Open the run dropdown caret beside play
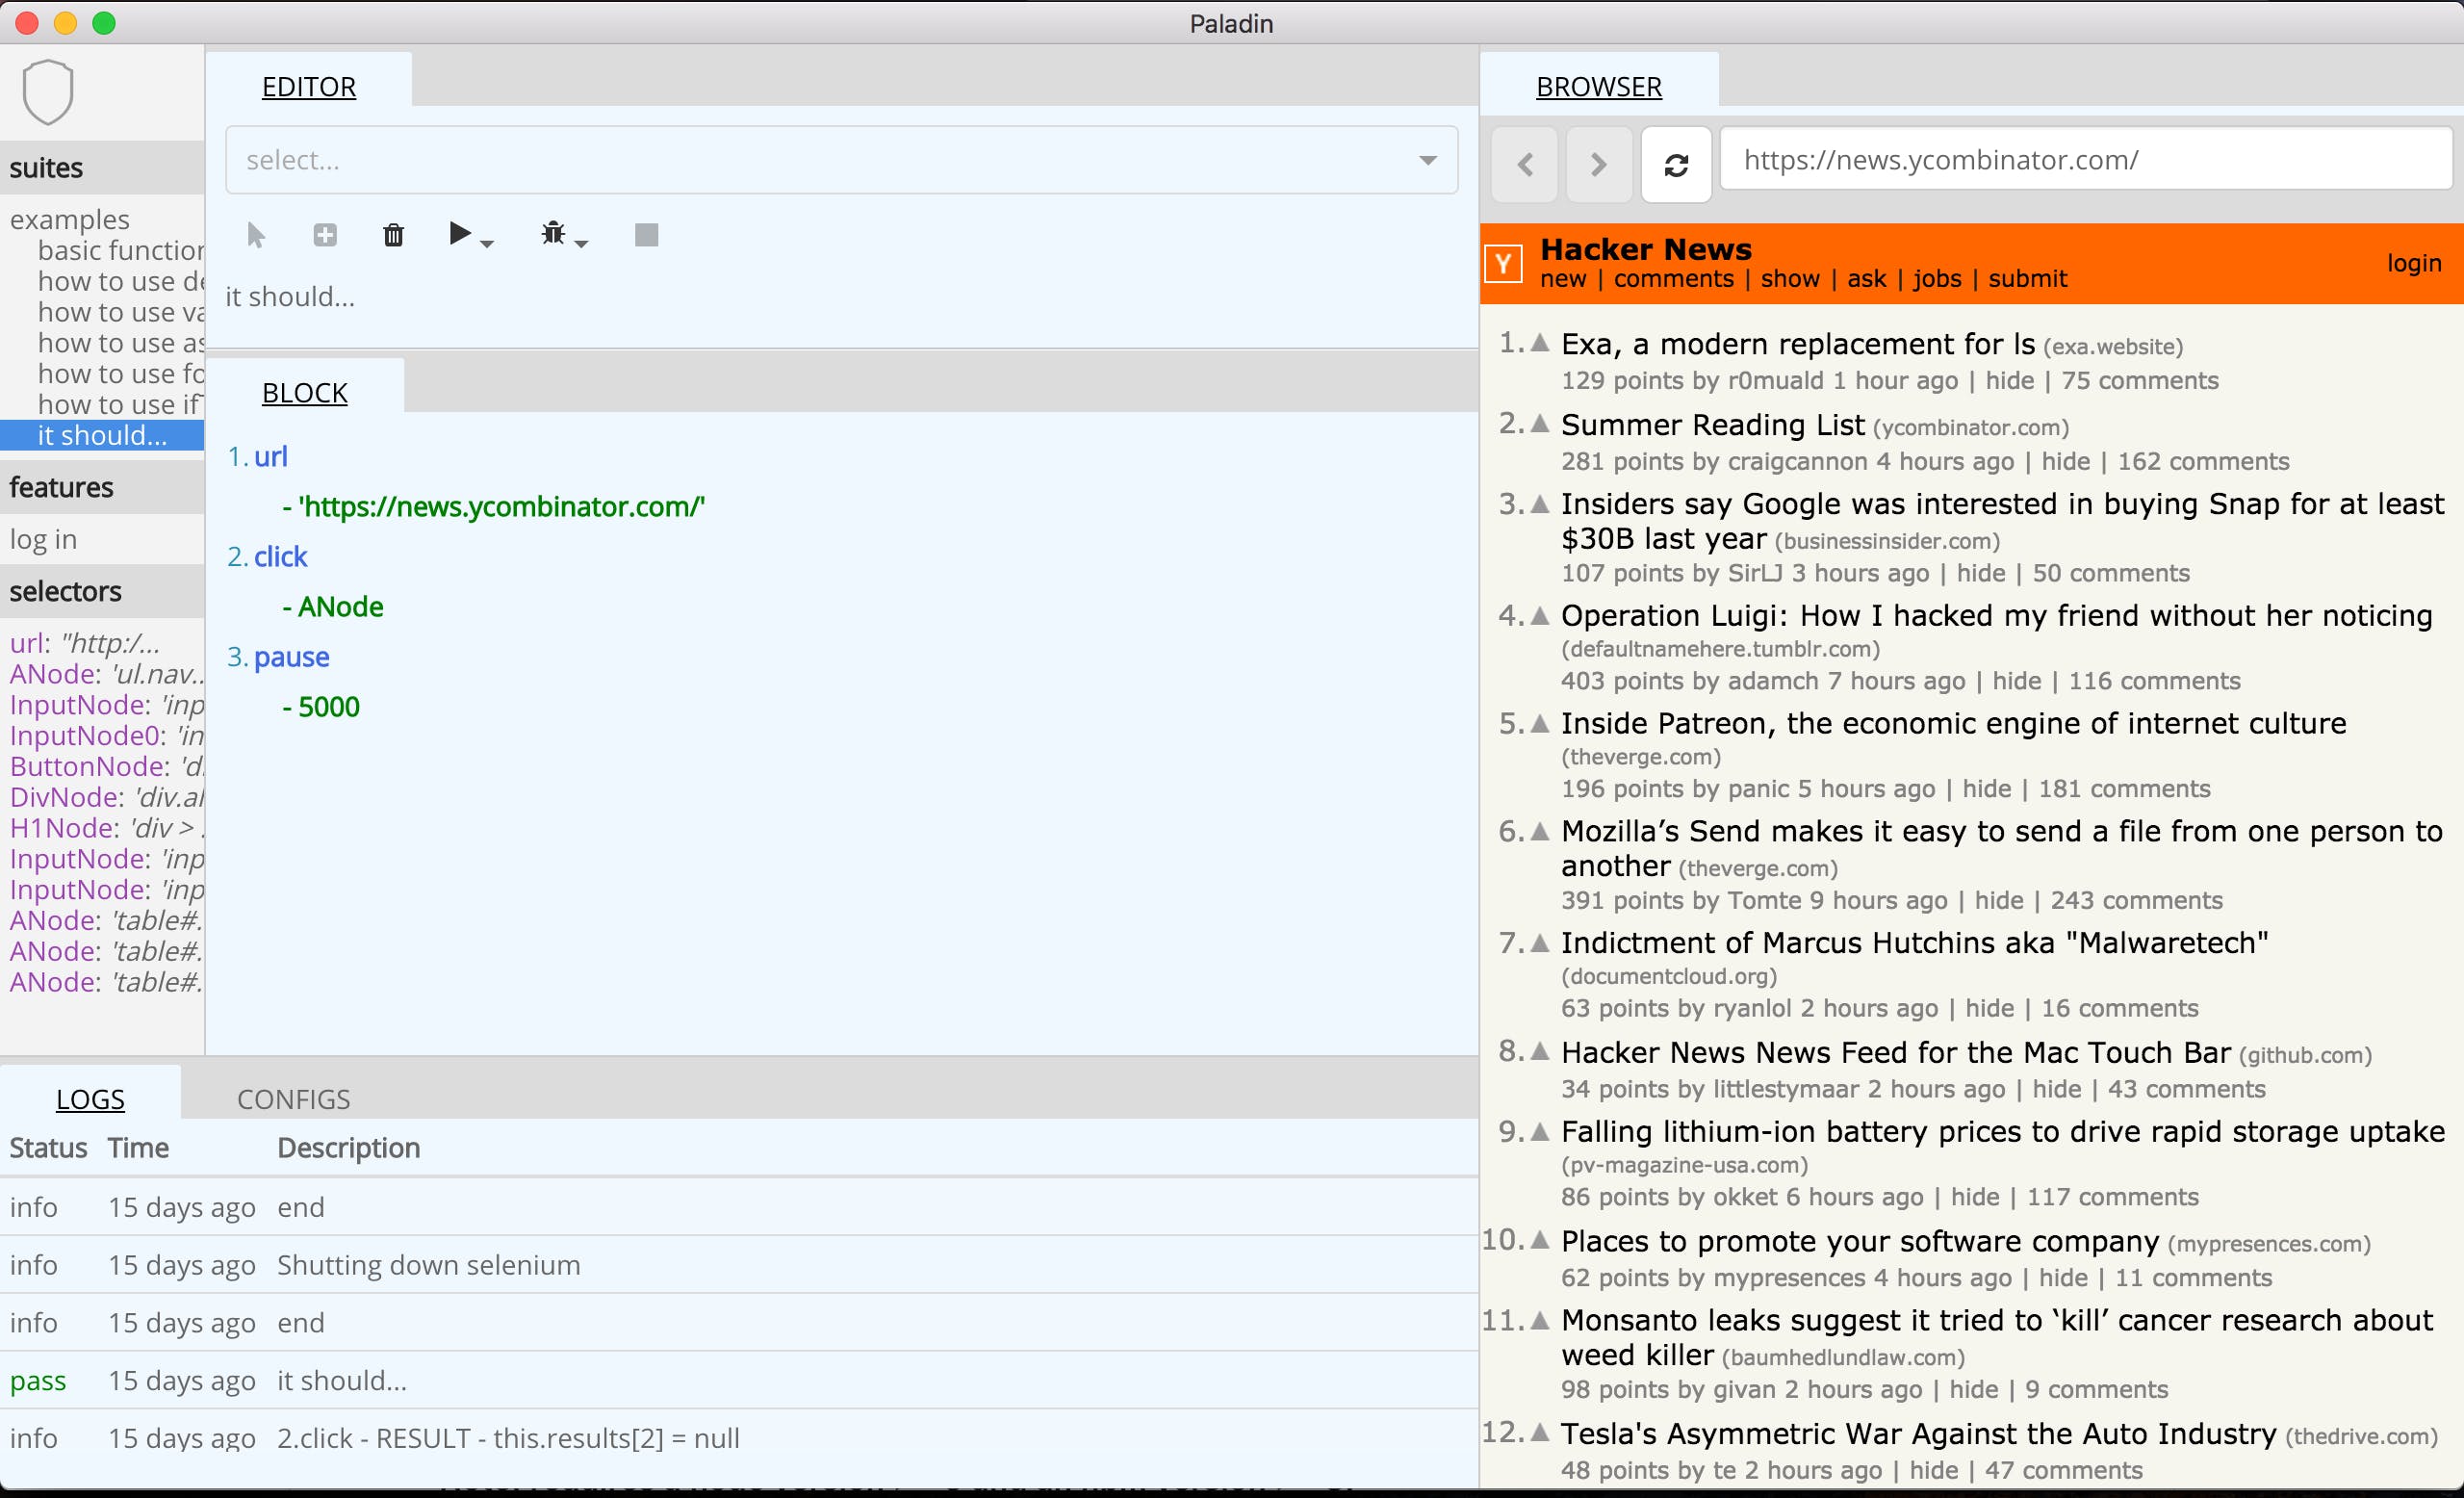The width and height of the screenshot is (2464, 1498). (487, 244)
